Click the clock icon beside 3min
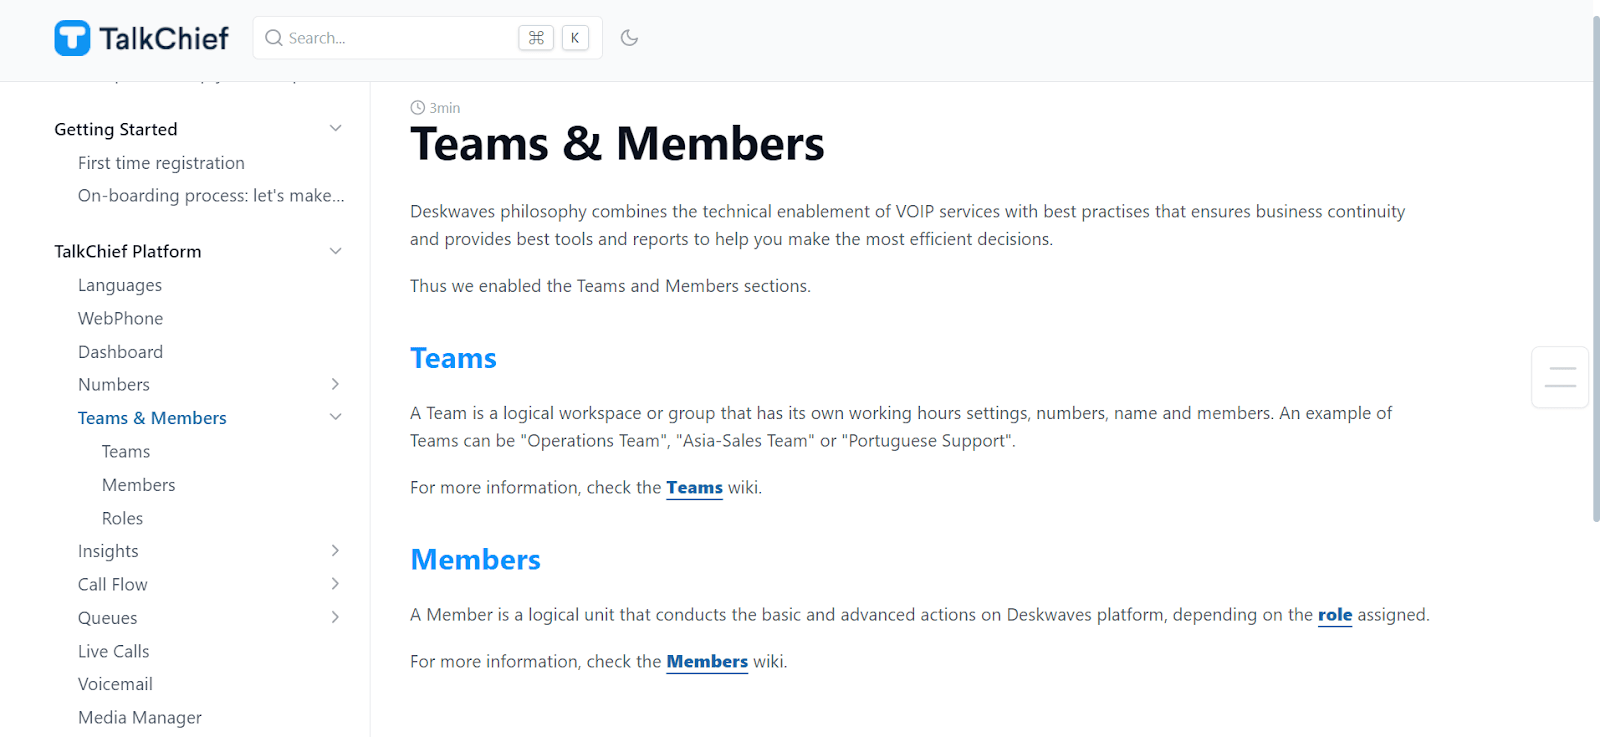 click(x=417, y=108)
